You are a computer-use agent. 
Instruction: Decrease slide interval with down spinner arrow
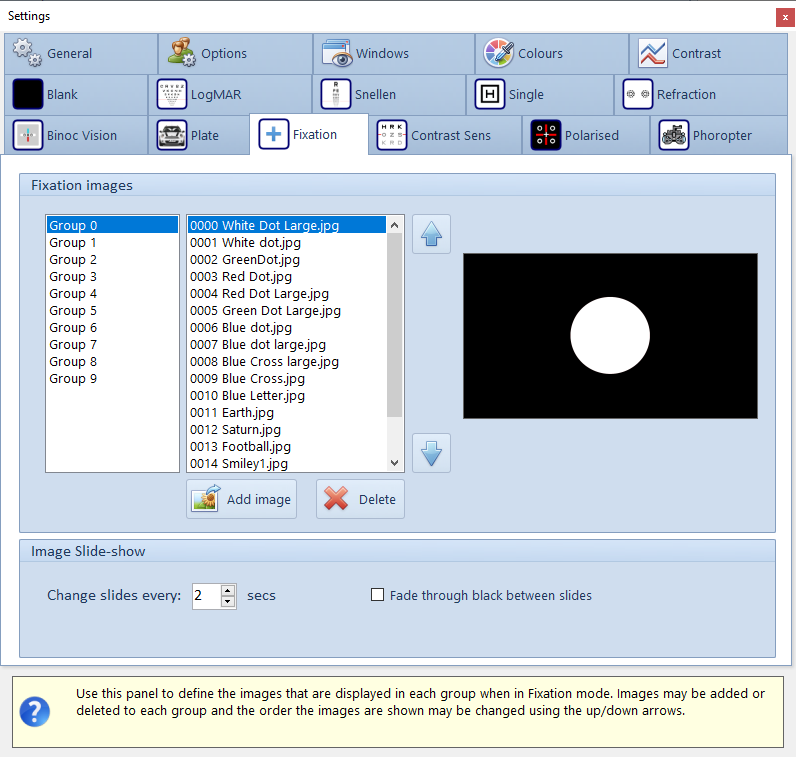click(x=228, y=601)
